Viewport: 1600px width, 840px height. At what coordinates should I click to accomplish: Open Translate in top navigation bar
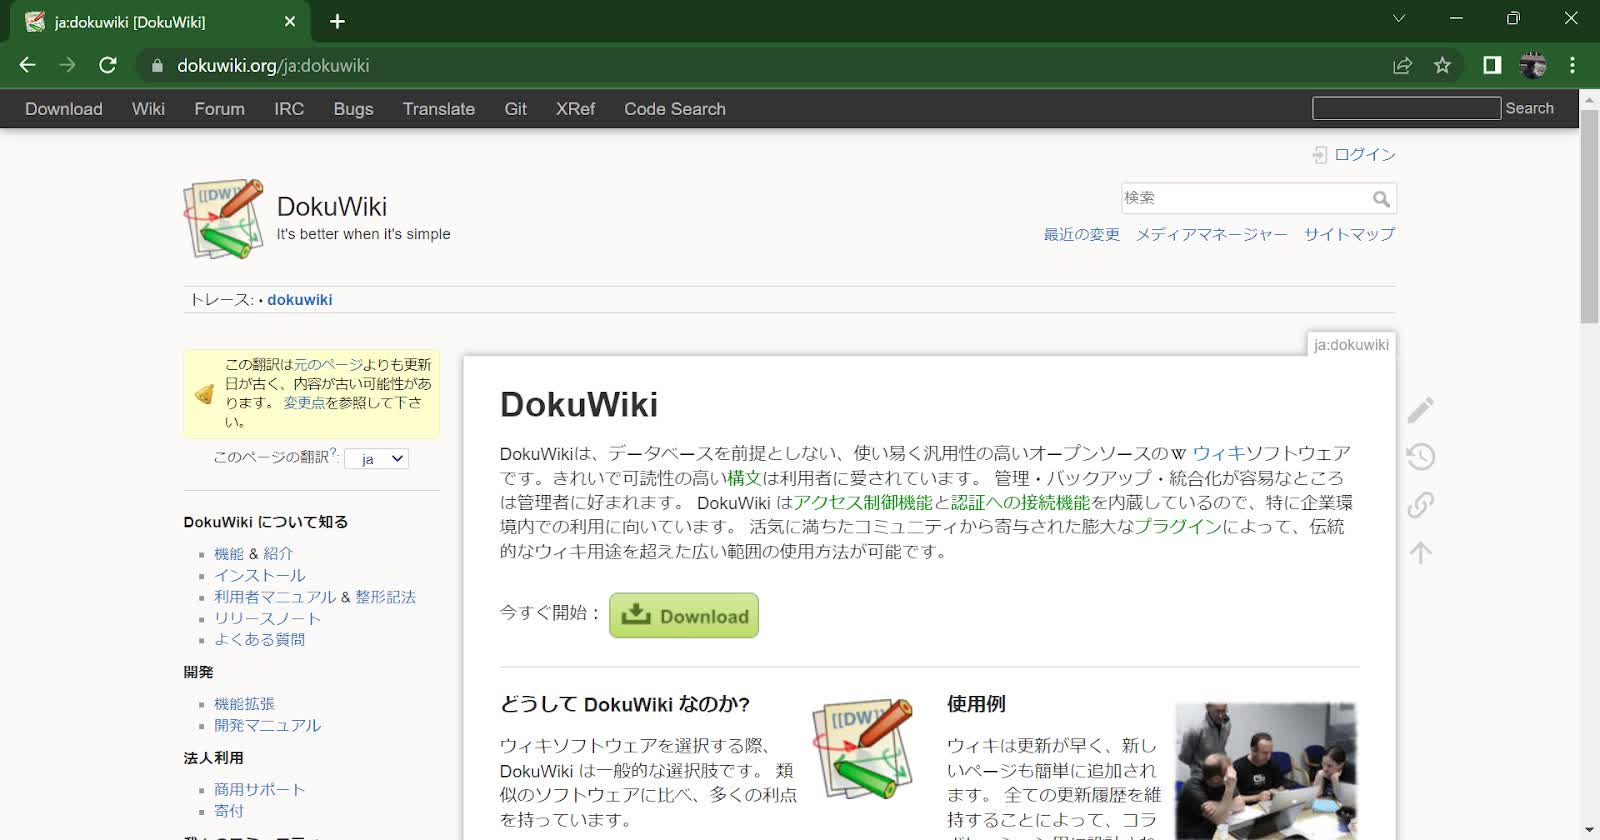(439, 109)
